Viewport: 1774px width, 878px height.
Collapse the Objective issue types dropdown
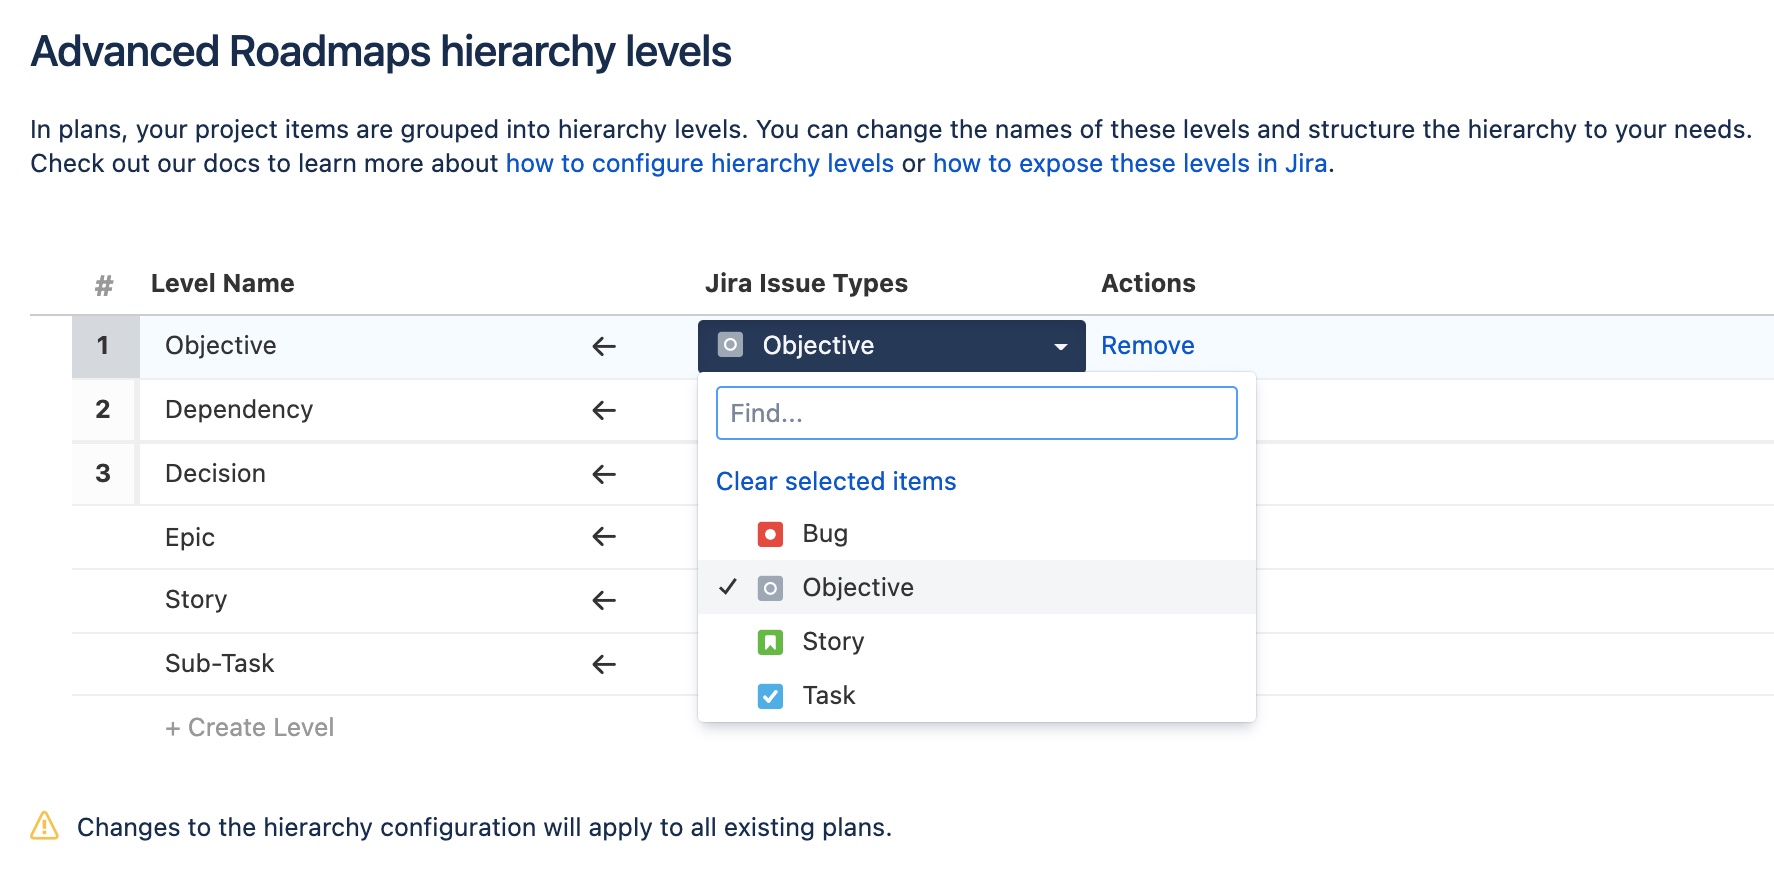(890, 346)
